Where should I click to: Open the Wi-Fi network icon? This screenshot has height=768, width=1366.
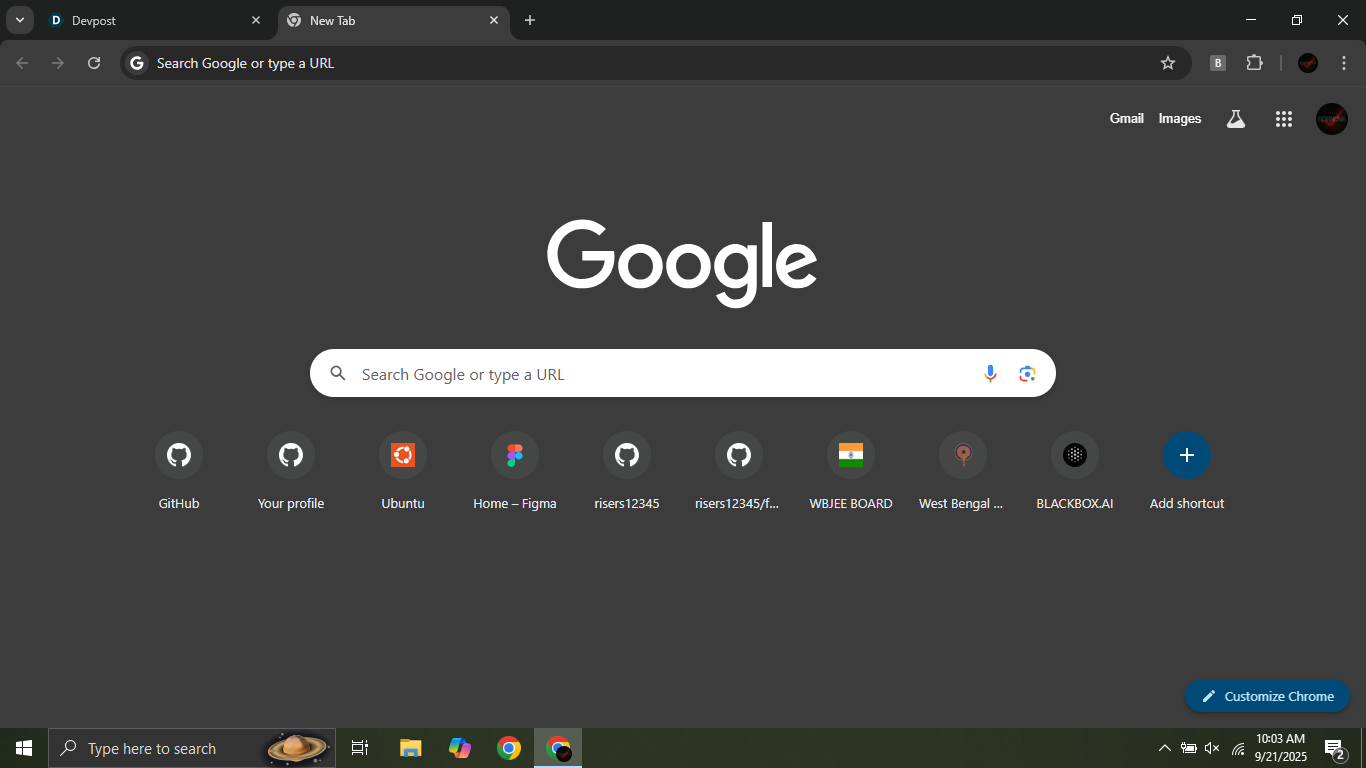[x=1238, y=748]
